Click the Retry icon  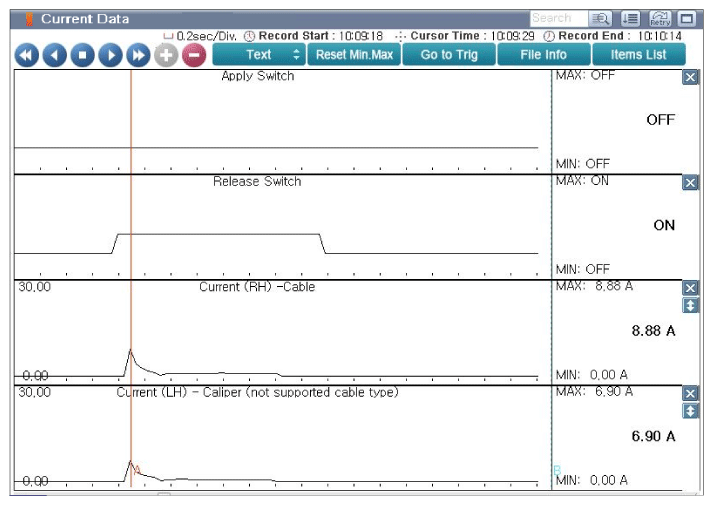(x=660, y=19)
